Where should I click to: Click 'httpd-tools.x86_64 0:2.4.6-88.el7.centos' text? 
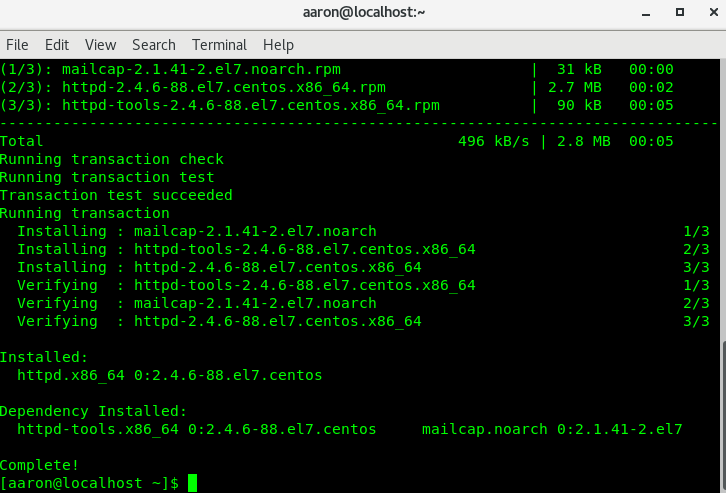(x=197, y=429)
